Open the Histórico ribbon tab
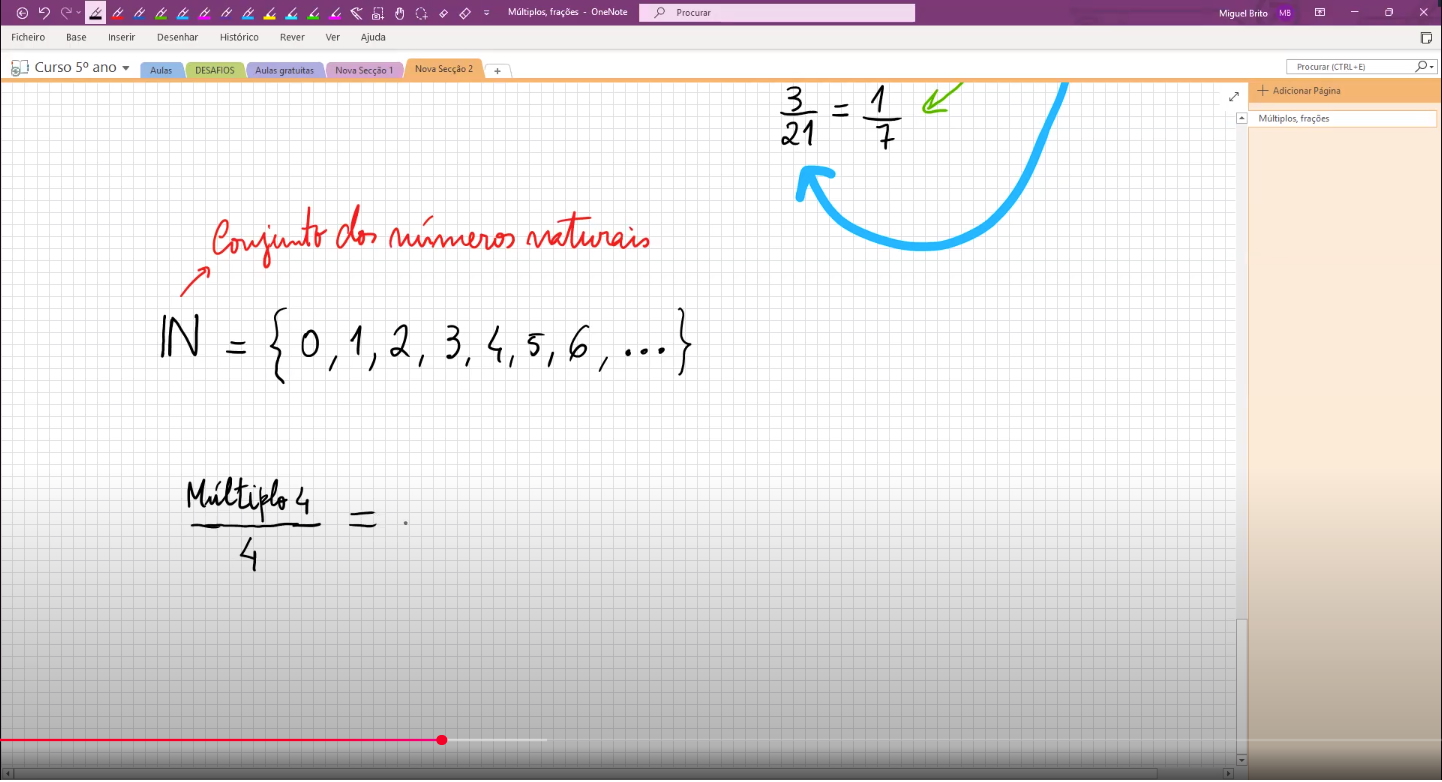 point(239,37)
